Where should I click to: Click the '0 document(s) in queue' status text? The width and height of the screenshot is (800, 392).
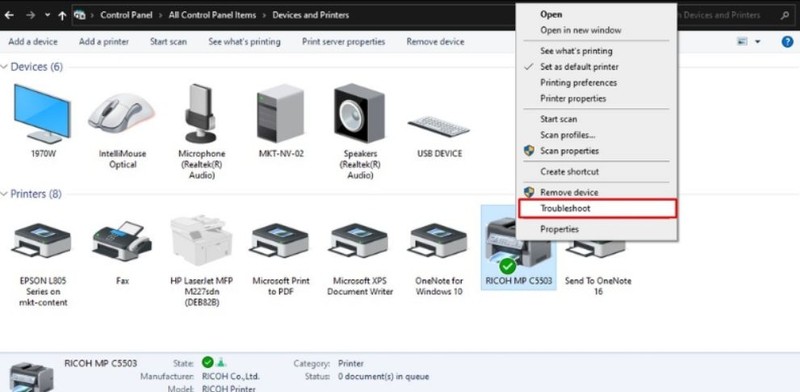[x=383, y=377]
